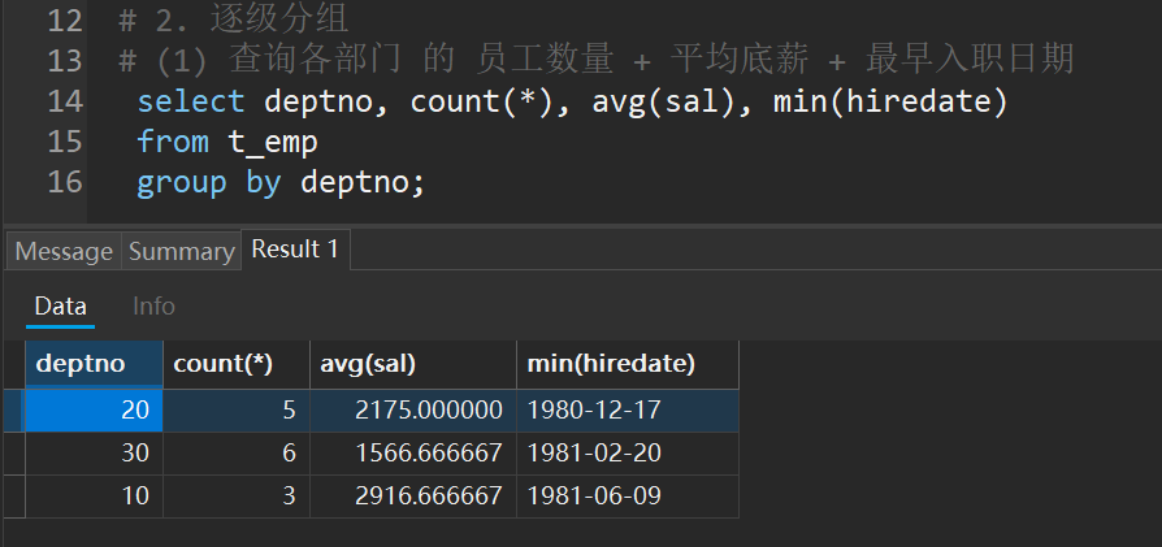Click the avg(sal) column header

click(414, 364)
